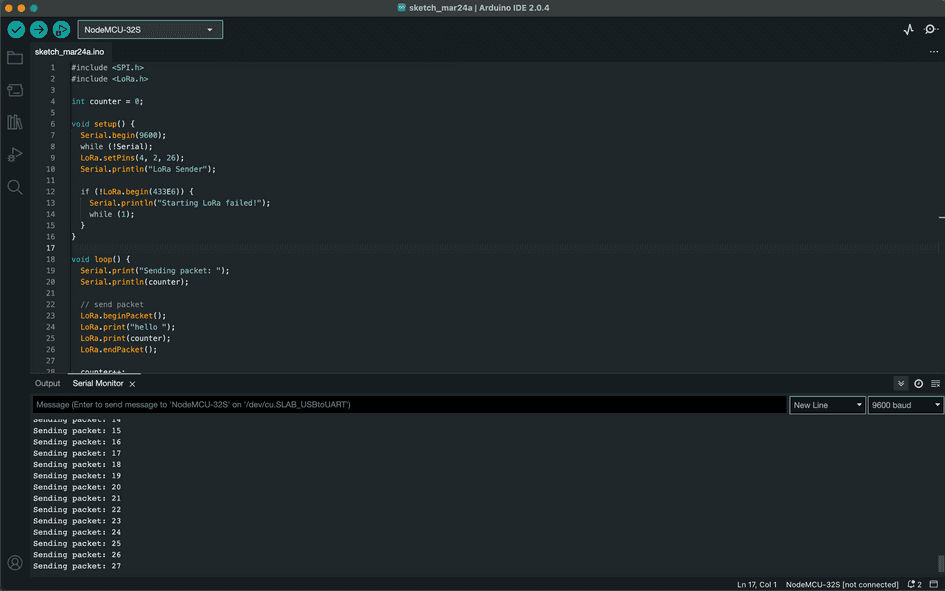Image resolution: width=945 pixels, height=591 pixels.
Task: Click the Verify sketch checkmark button
Action: coord(16,29)
